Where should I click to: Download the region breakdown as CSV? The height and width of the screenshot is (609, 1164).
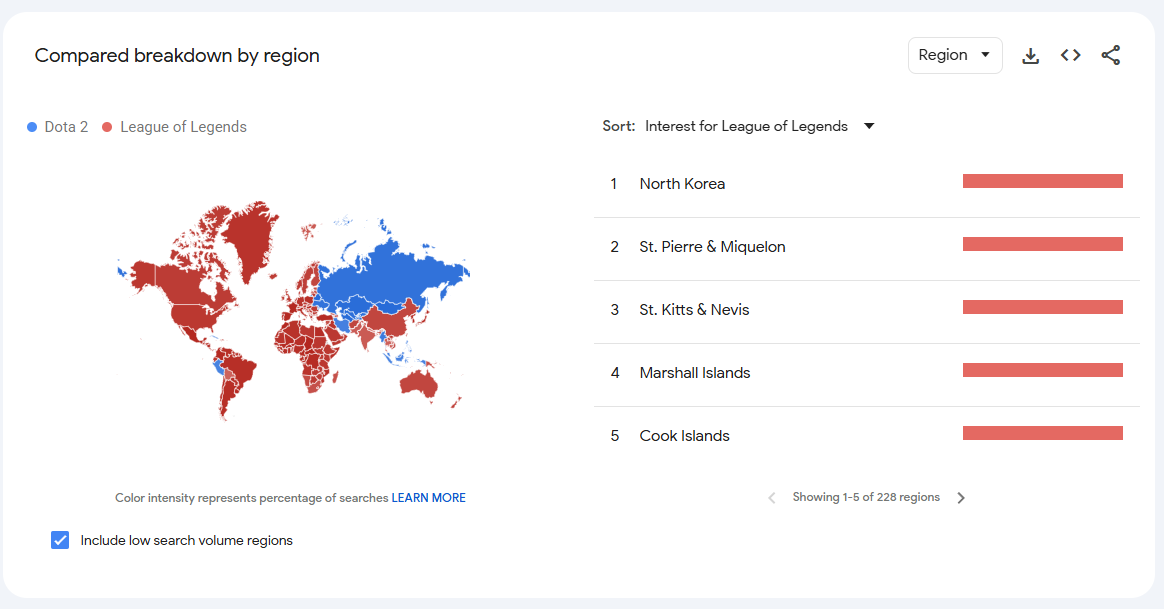point(1030,56)
